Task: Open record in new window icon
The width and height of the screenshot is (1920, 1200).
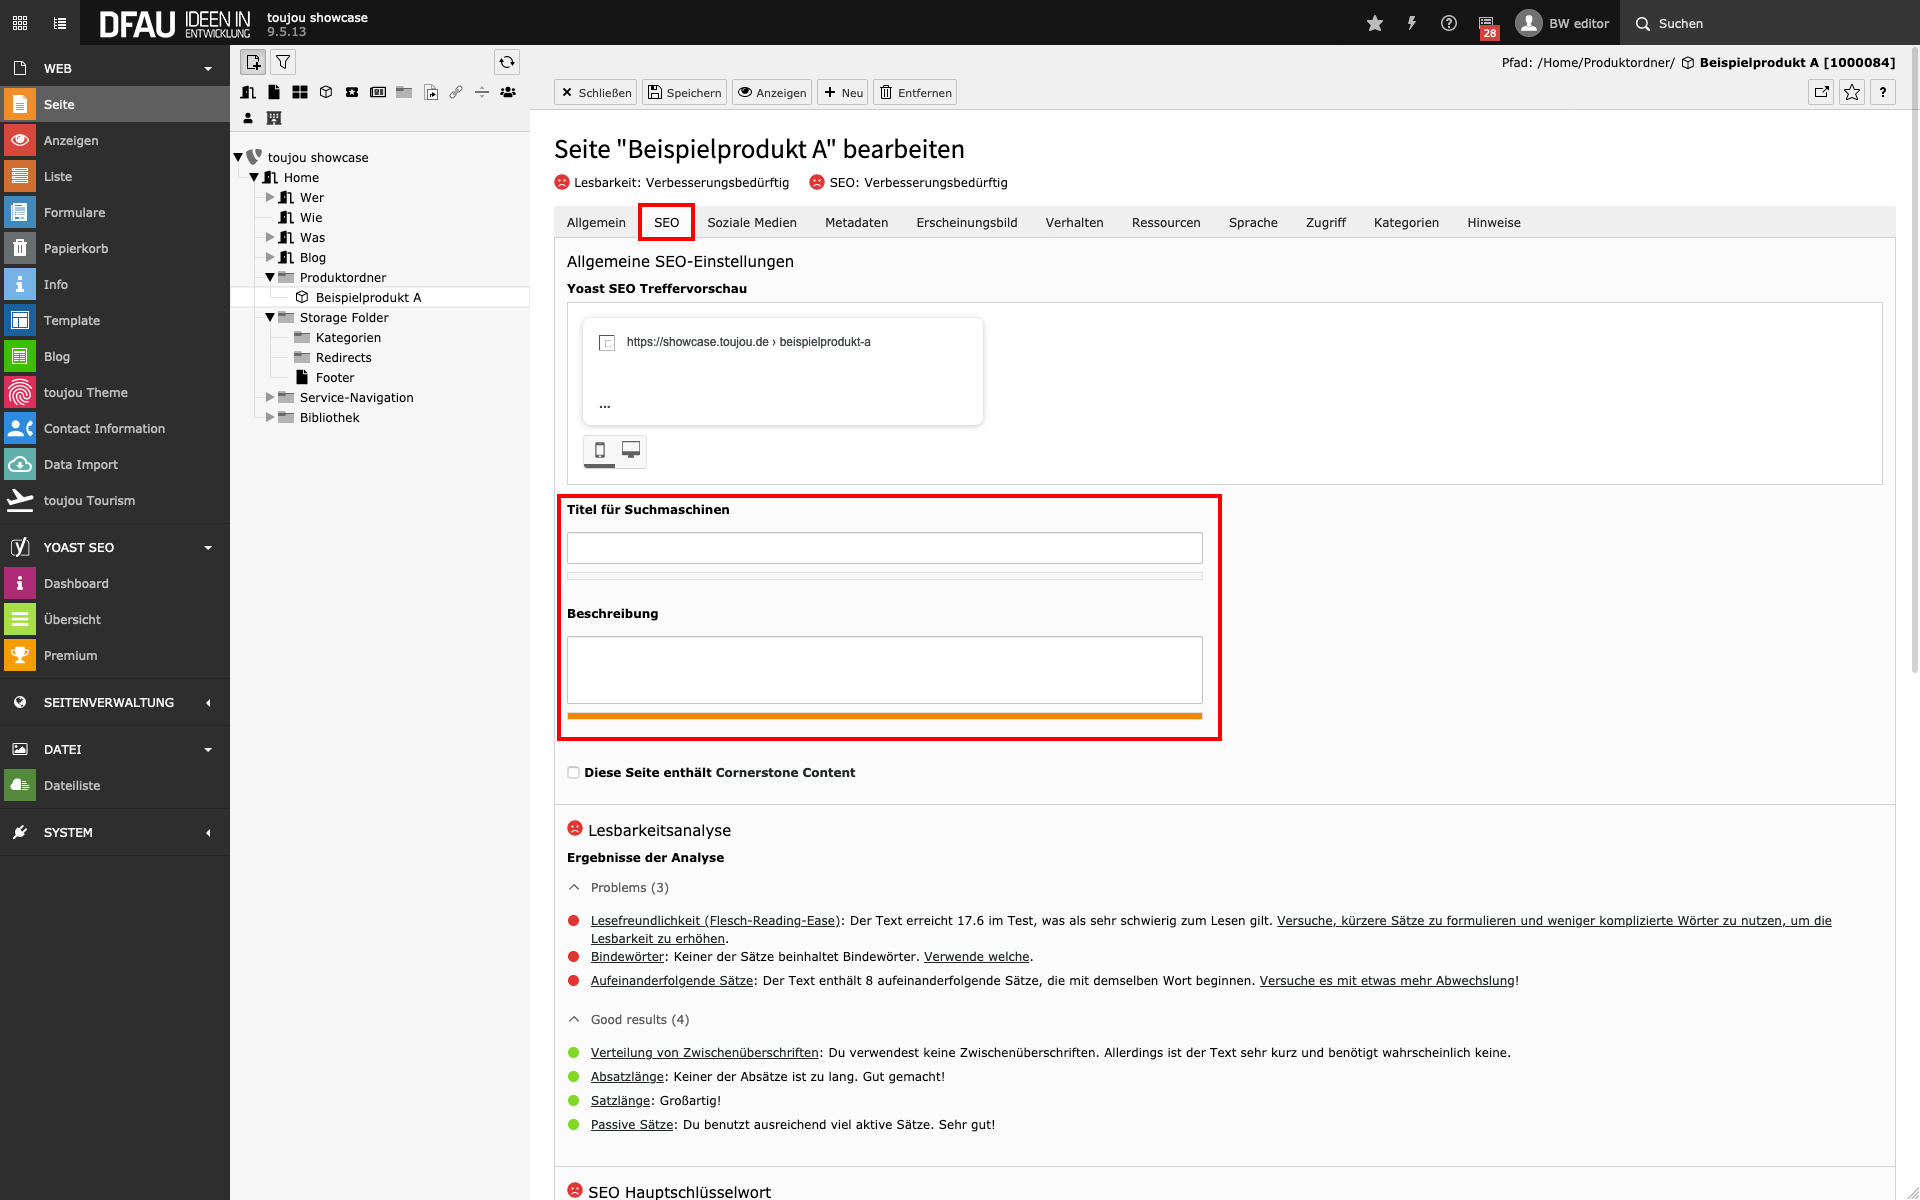Action: tap(1821, 92)
